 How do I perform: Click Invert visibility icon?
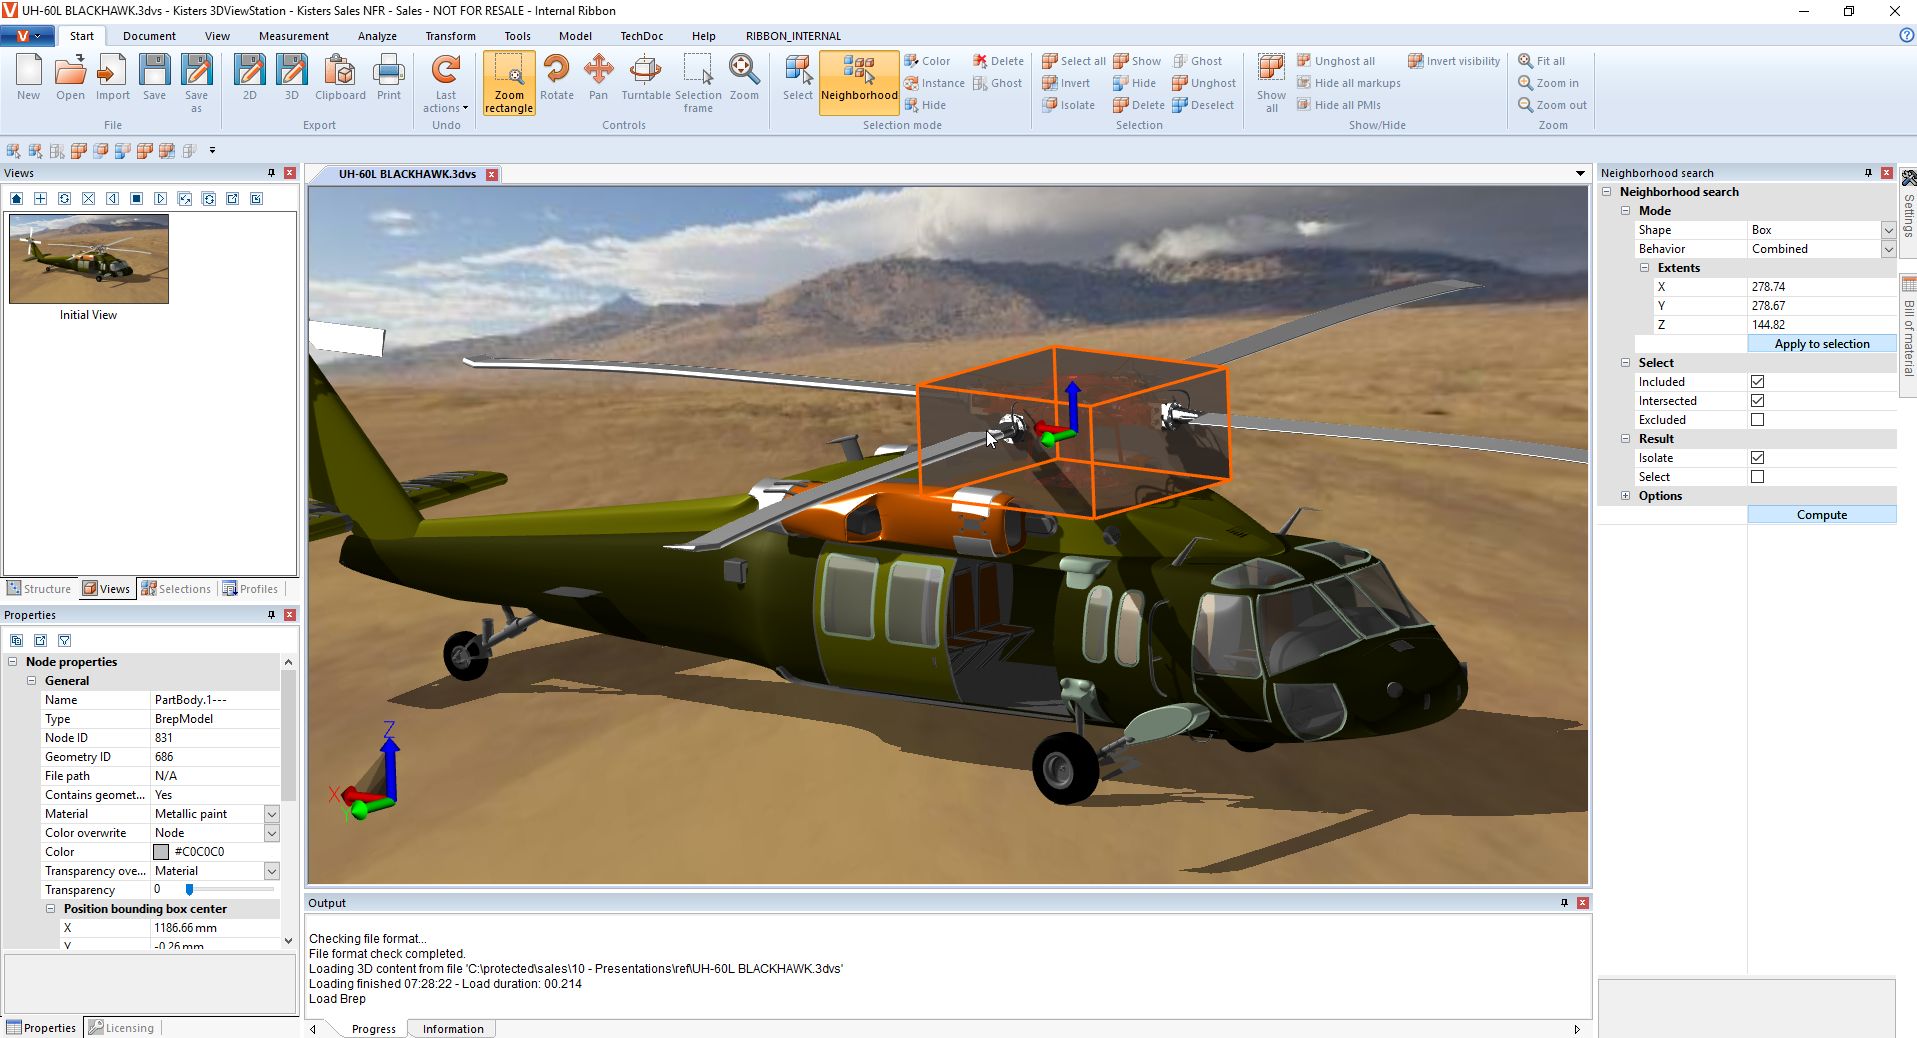(x=1454, y=61)
